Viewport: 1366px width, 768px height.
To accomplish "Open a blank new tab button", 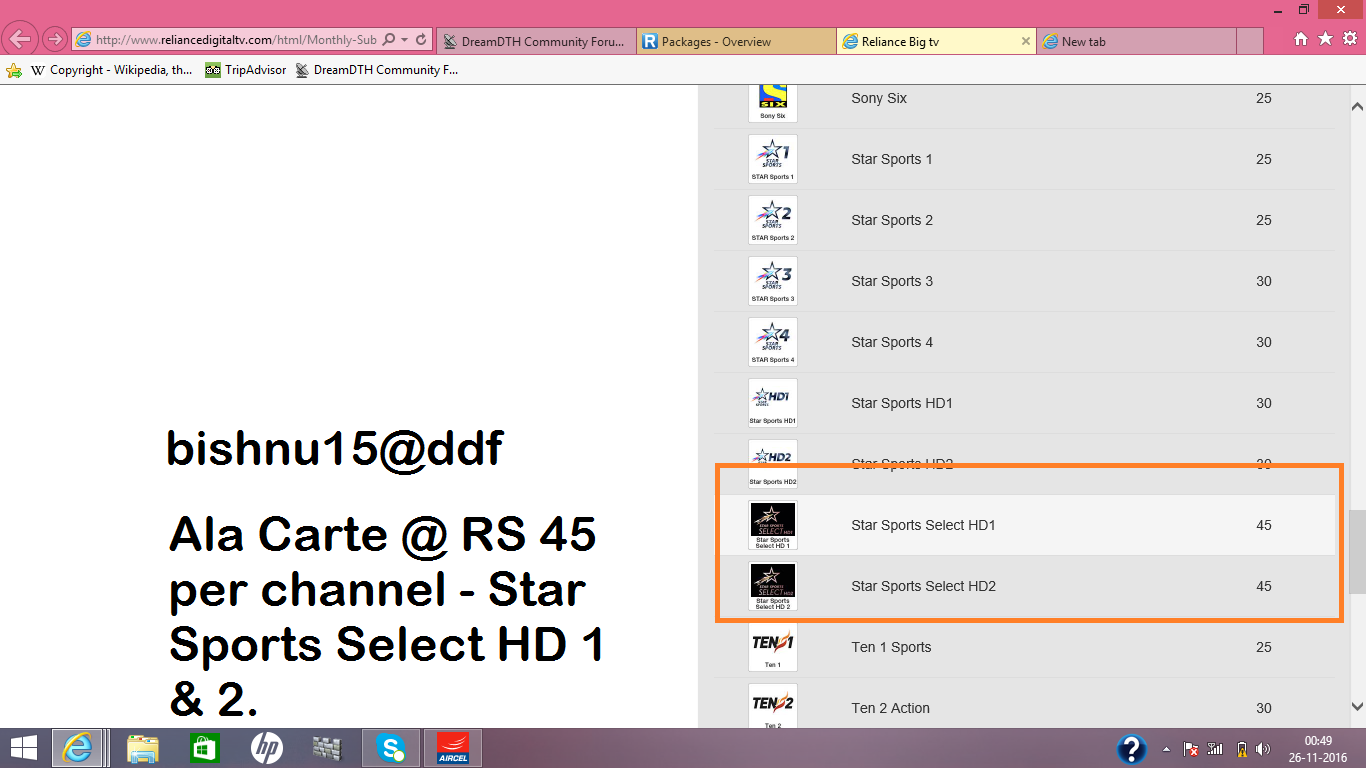I will [1250, 41].
